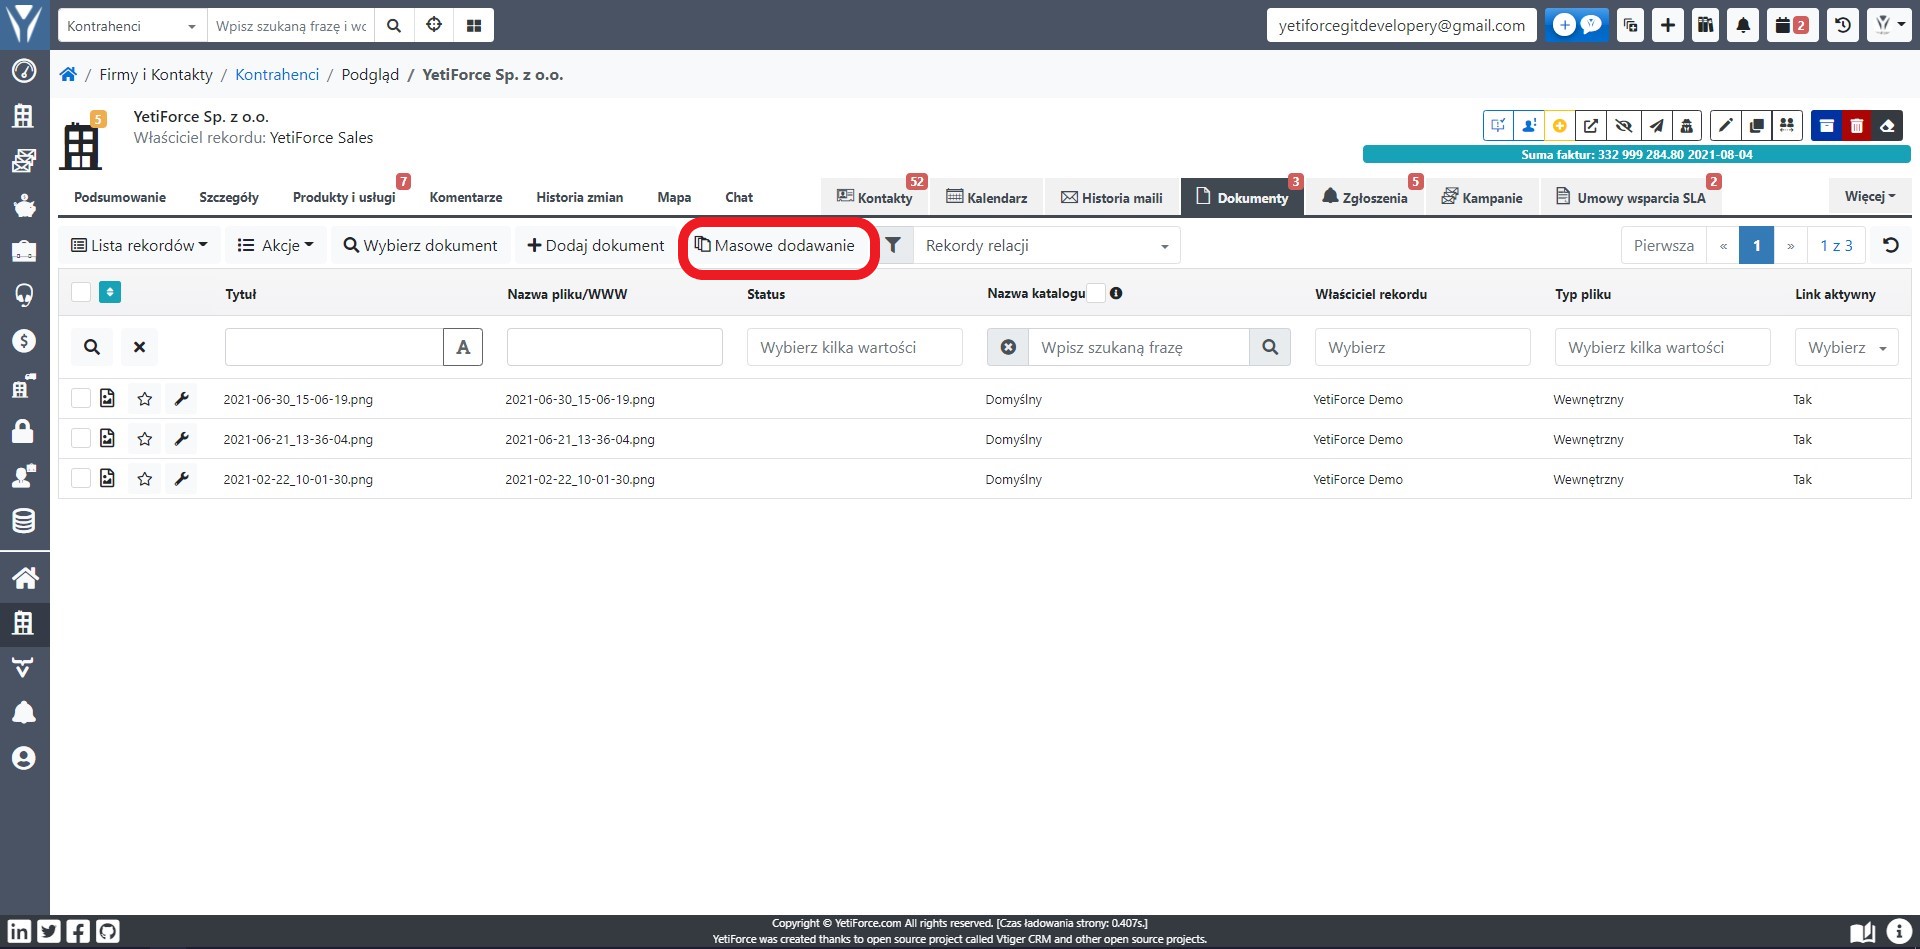Open the Komentarze tab

pos(466,197)
